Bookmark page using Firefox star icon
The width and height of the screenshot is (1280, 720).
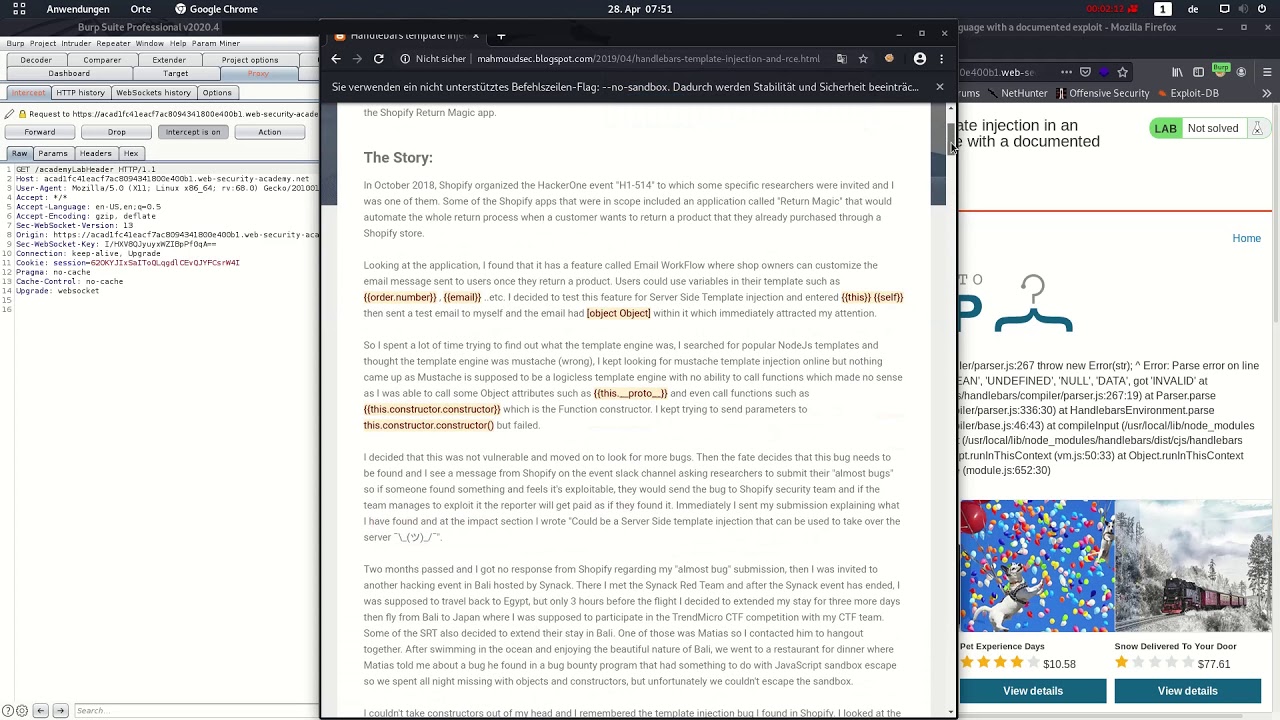click(x=1122, y=72)
